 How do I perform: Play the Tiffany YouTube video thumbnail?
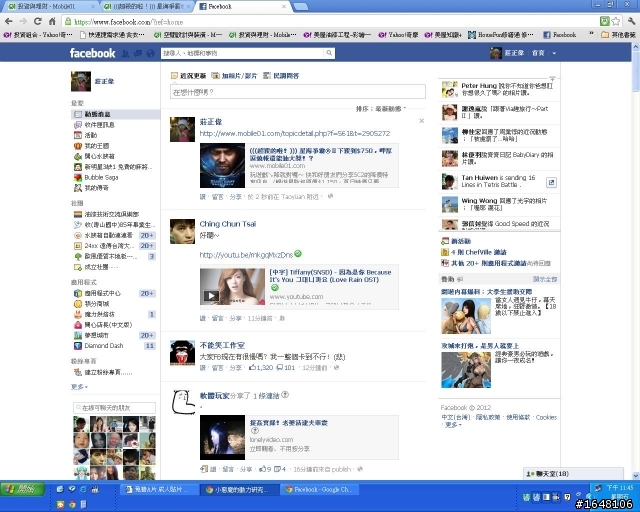pos(232,287)
